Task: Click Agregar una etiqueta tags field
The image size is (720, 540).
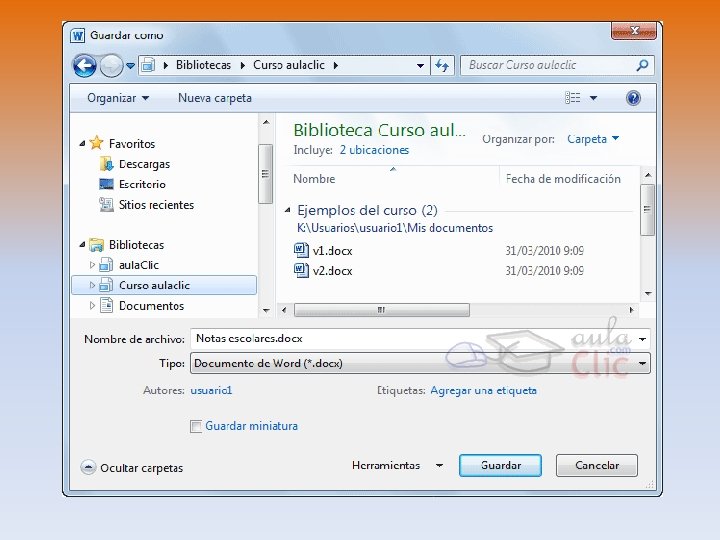Action: coord(484,390)
